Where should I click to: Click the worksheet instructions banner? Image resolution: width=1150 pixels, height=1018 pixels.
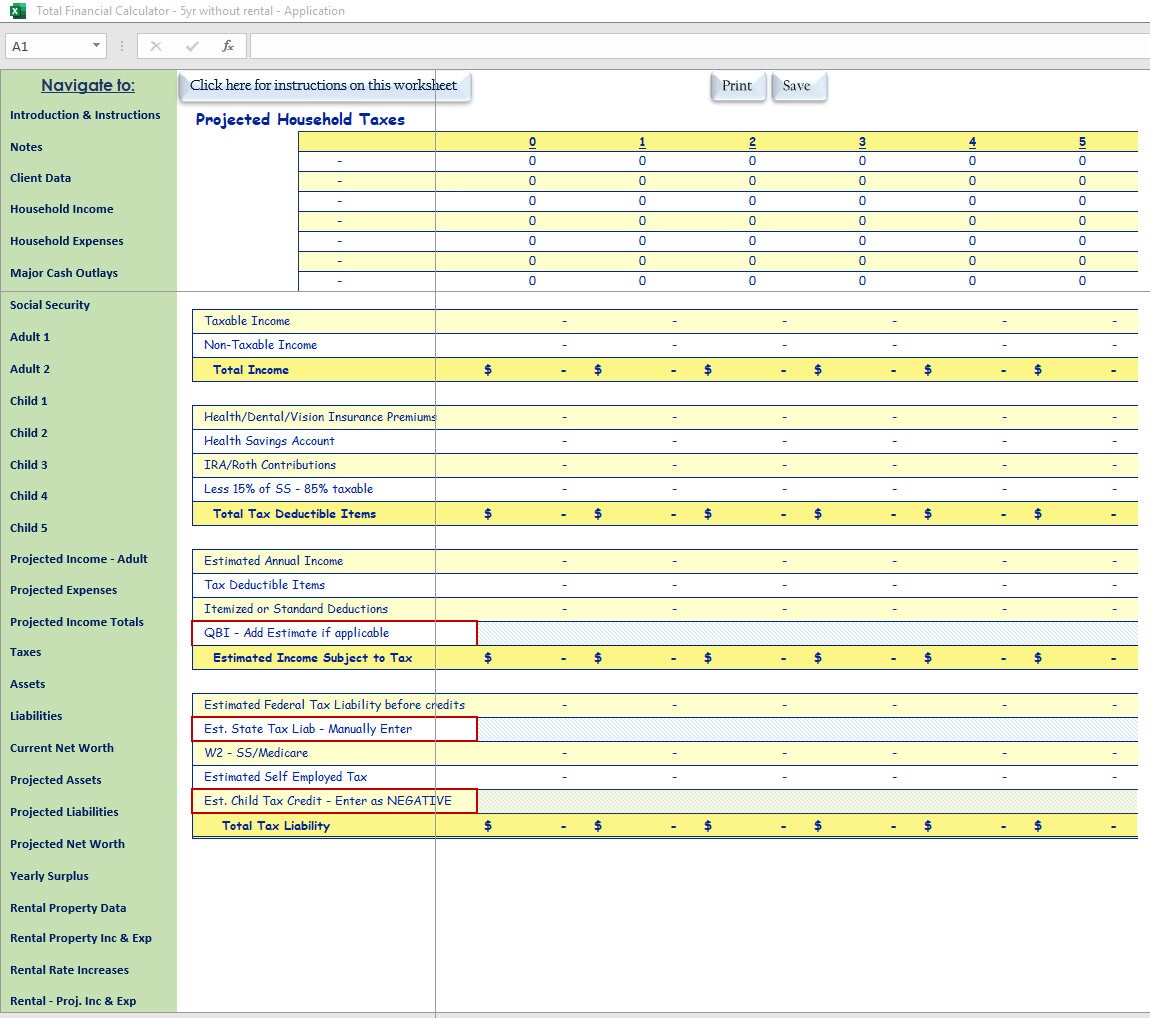324,86
